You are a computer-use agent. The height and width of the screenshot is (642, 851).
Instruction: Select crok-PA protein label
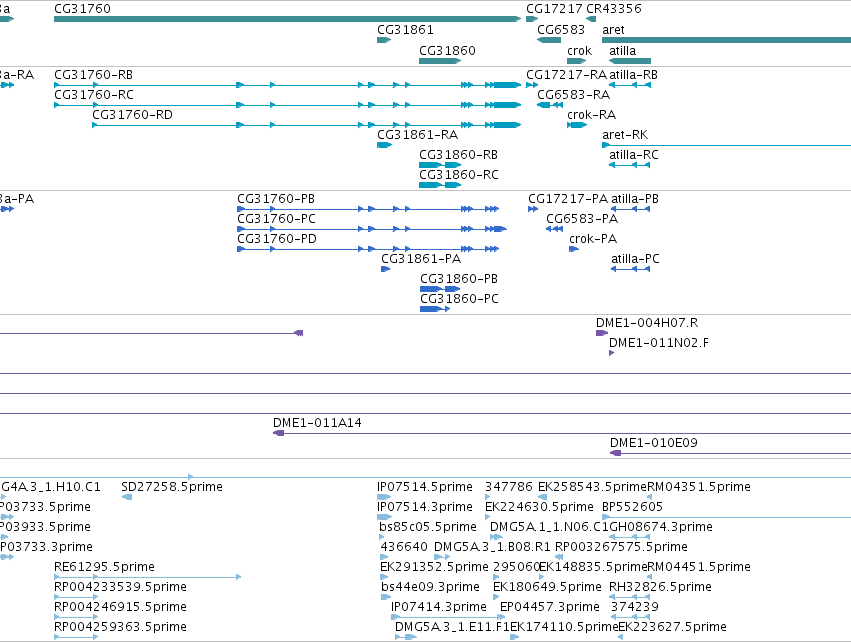tap(593, 239)
